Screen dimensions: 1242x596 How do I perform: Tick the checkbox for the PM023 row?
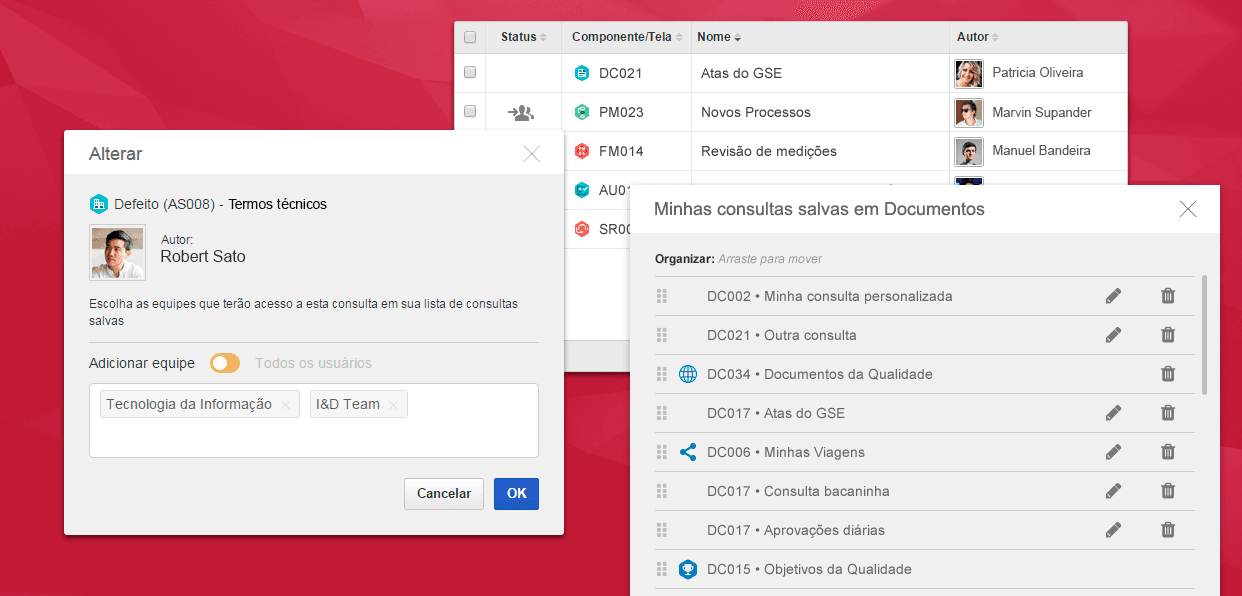point(470,111)
